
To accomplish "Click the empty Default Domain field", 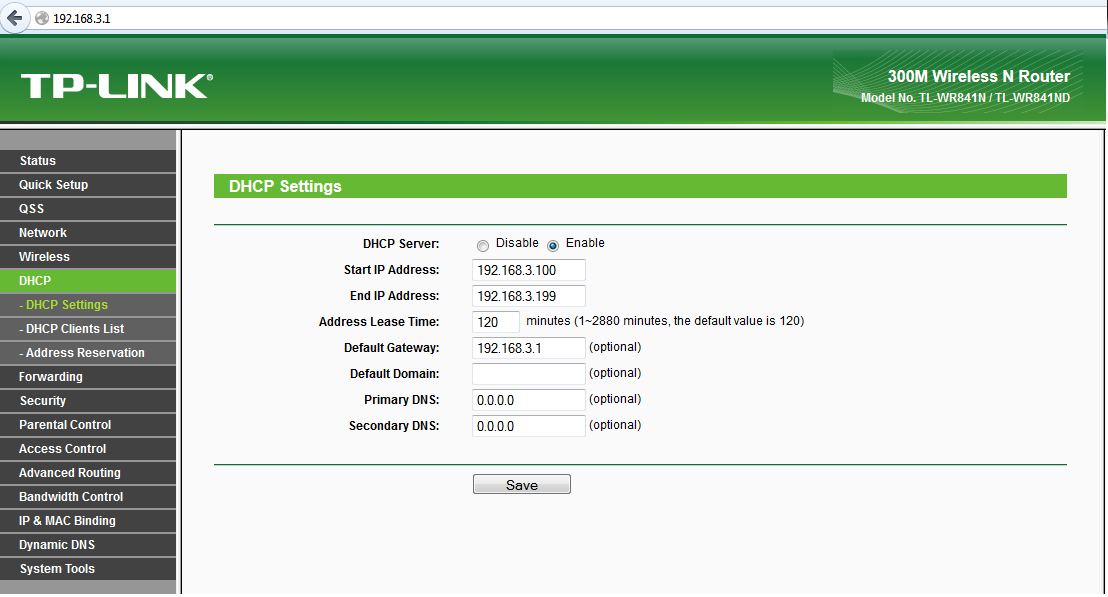I will click(529, 374).
